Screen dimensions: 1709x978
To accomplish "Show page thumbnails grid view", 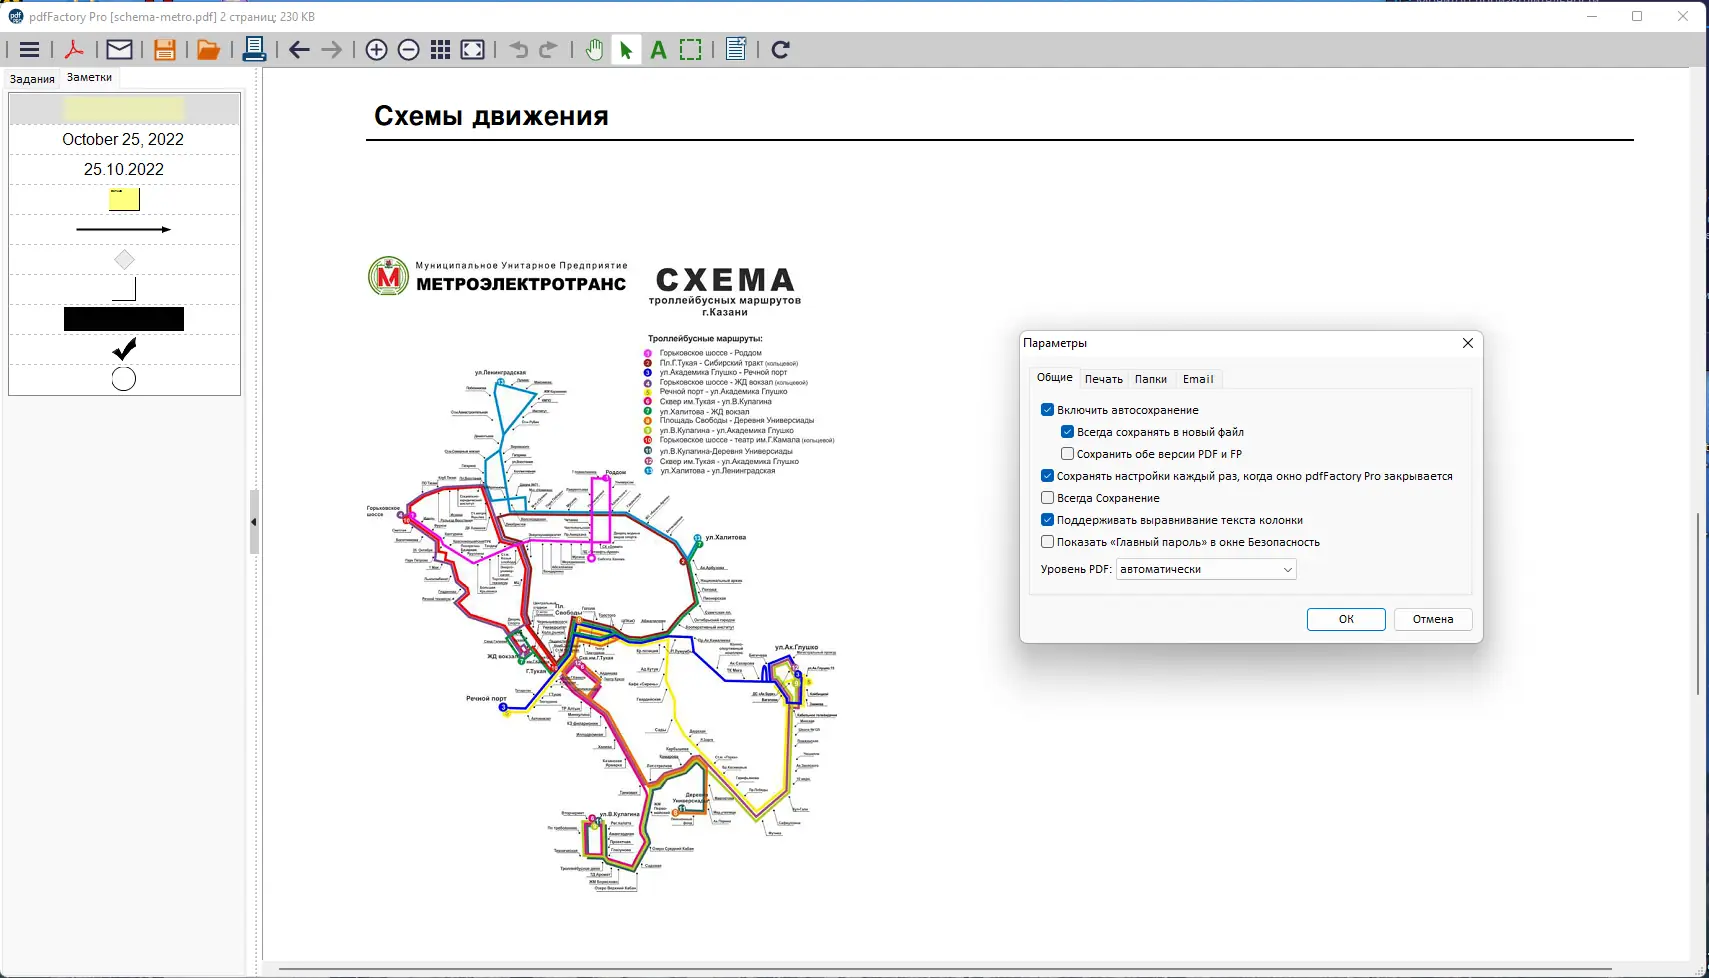I will click(x=440, y=50).
